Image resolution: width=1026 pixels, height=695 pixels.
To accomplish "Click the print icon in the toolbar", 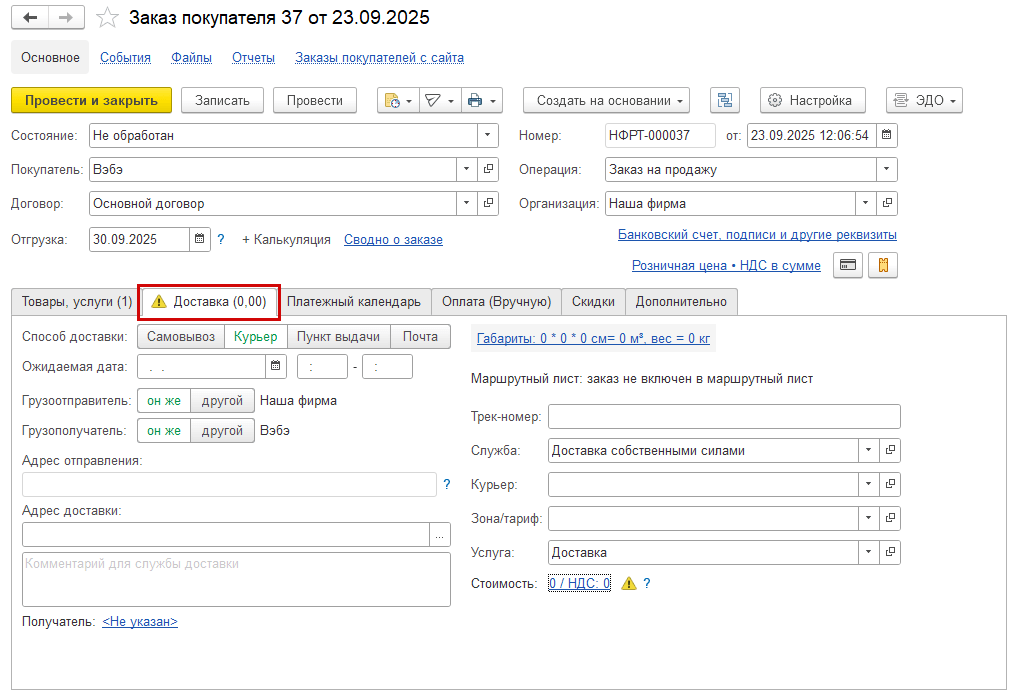I will (x=475, y=100).
